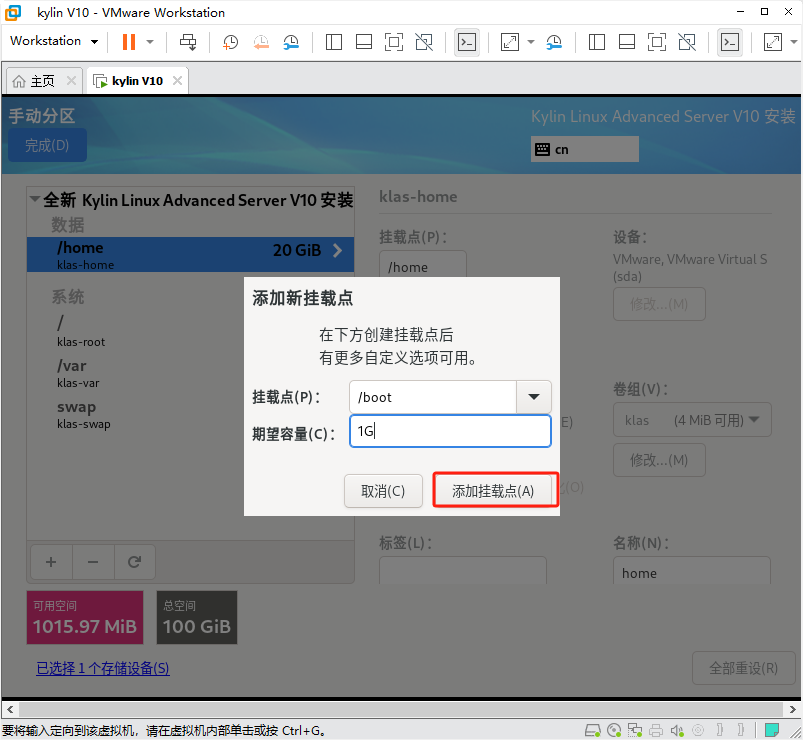803x740 pixels.
Task: Click the 可用空间 1015.97 MiB box
Action: pyautogui.click(x=85, y=617)
